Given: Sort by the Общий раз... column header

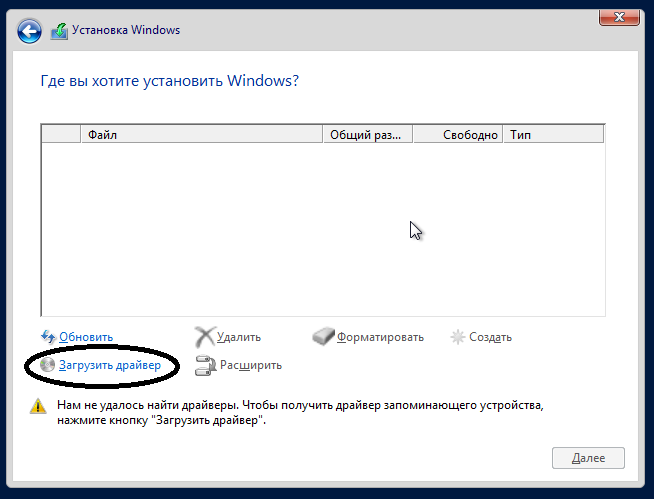Looking at the screenshot, I should (x=367, y=135).
